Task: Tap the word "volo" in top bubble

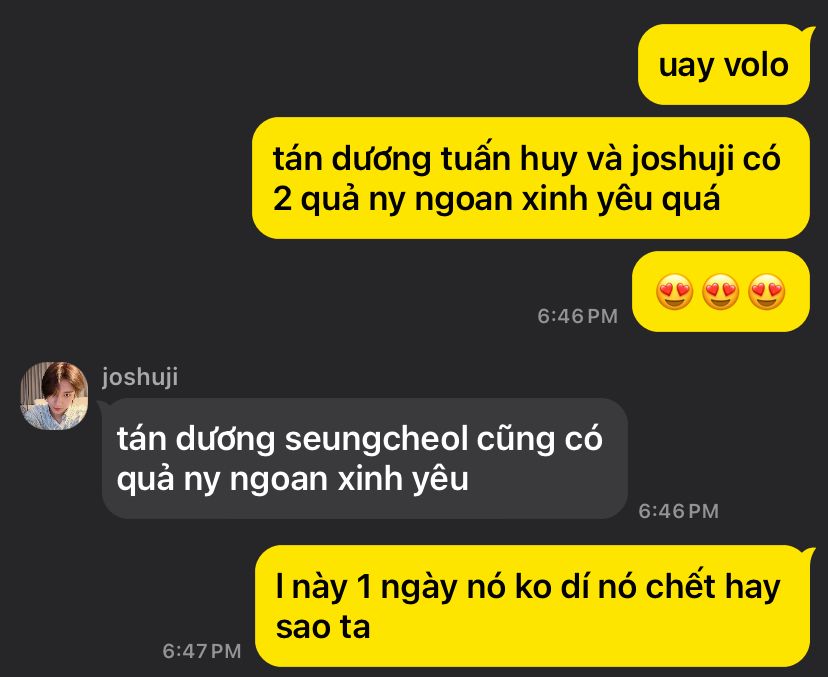Action: (x=756, y=65)
